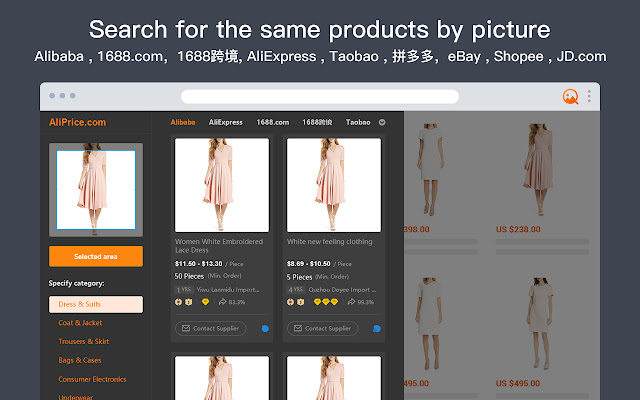Open Women White Embroidered Lace Dress thumbnail
640x400 pixels.
pos(222,185)
